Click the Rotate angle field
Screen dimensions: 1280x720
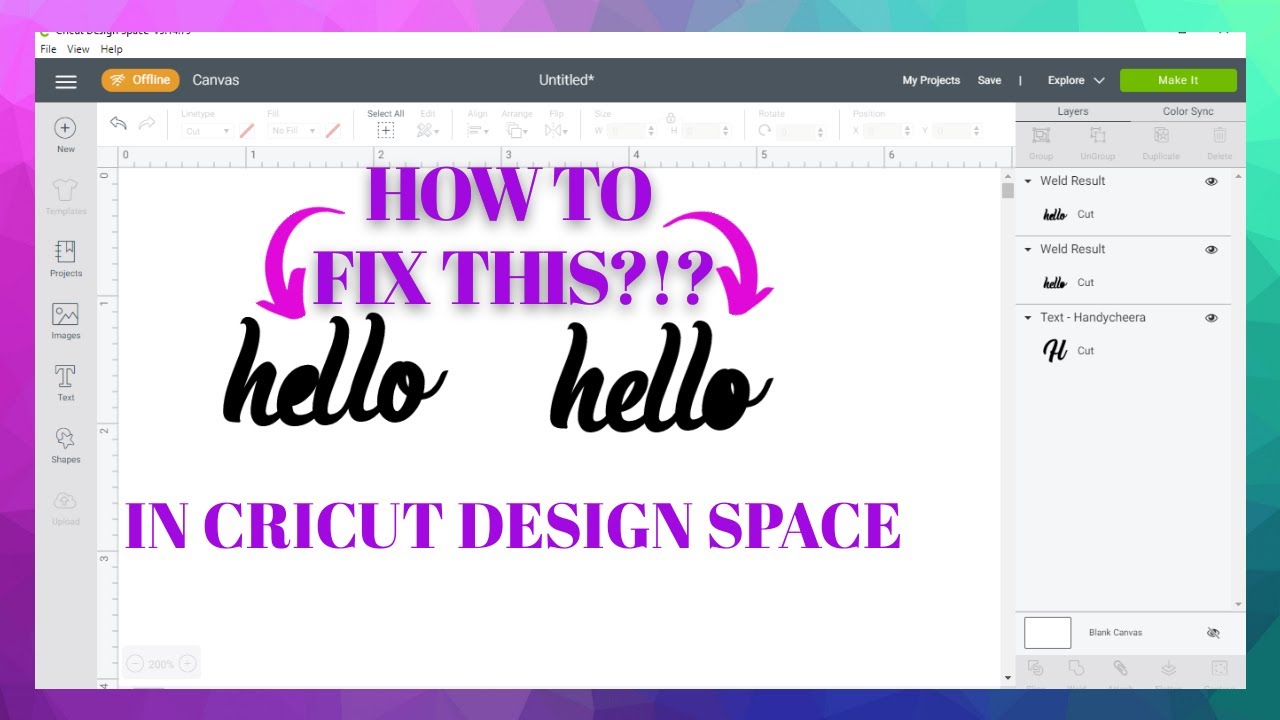801,131
